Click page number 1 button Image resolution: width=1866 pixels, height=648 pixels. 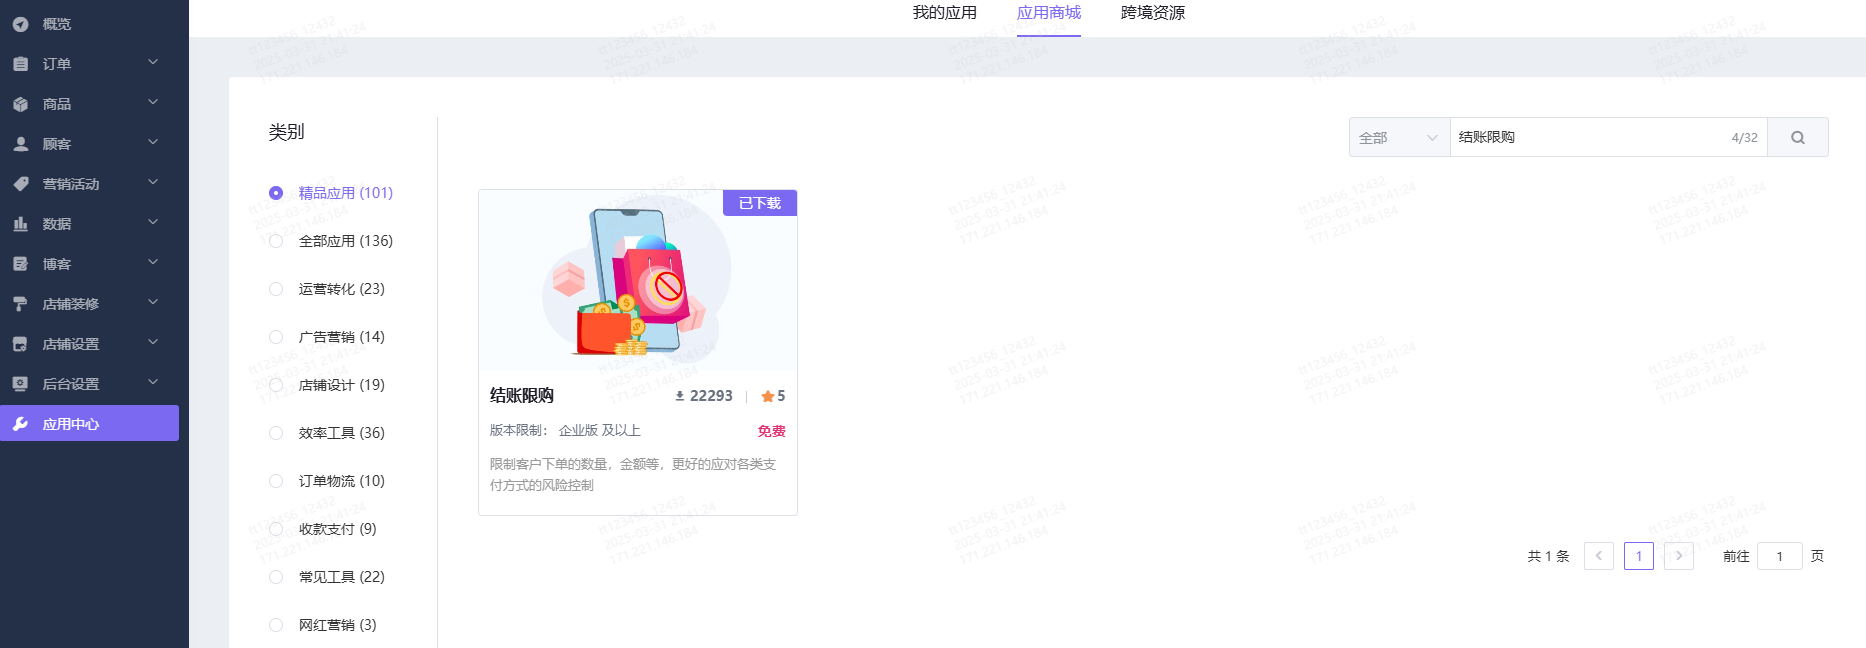pos(1639,556)
